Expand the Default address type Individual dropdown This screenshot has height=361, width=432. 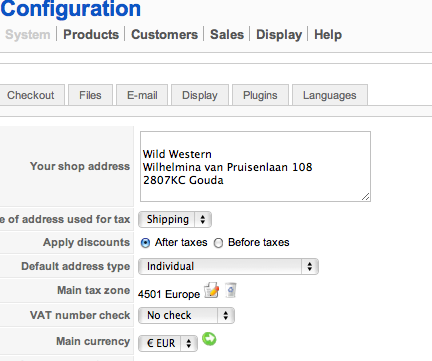click(x=228, y=267)
